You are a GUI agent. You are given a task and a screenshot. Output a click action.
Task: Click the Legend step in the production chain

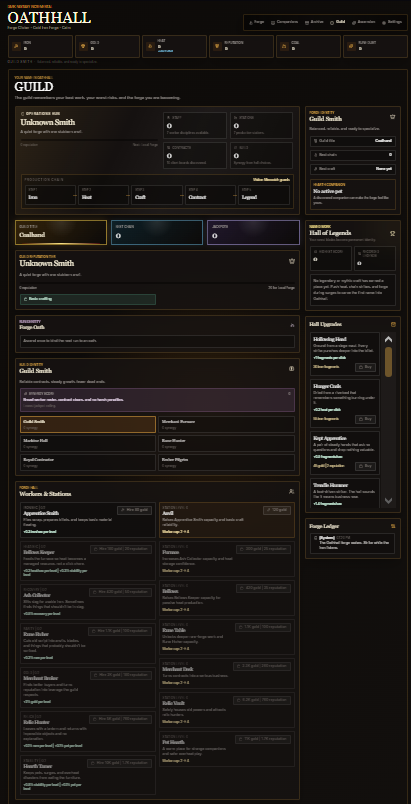[x=263, y=195]
